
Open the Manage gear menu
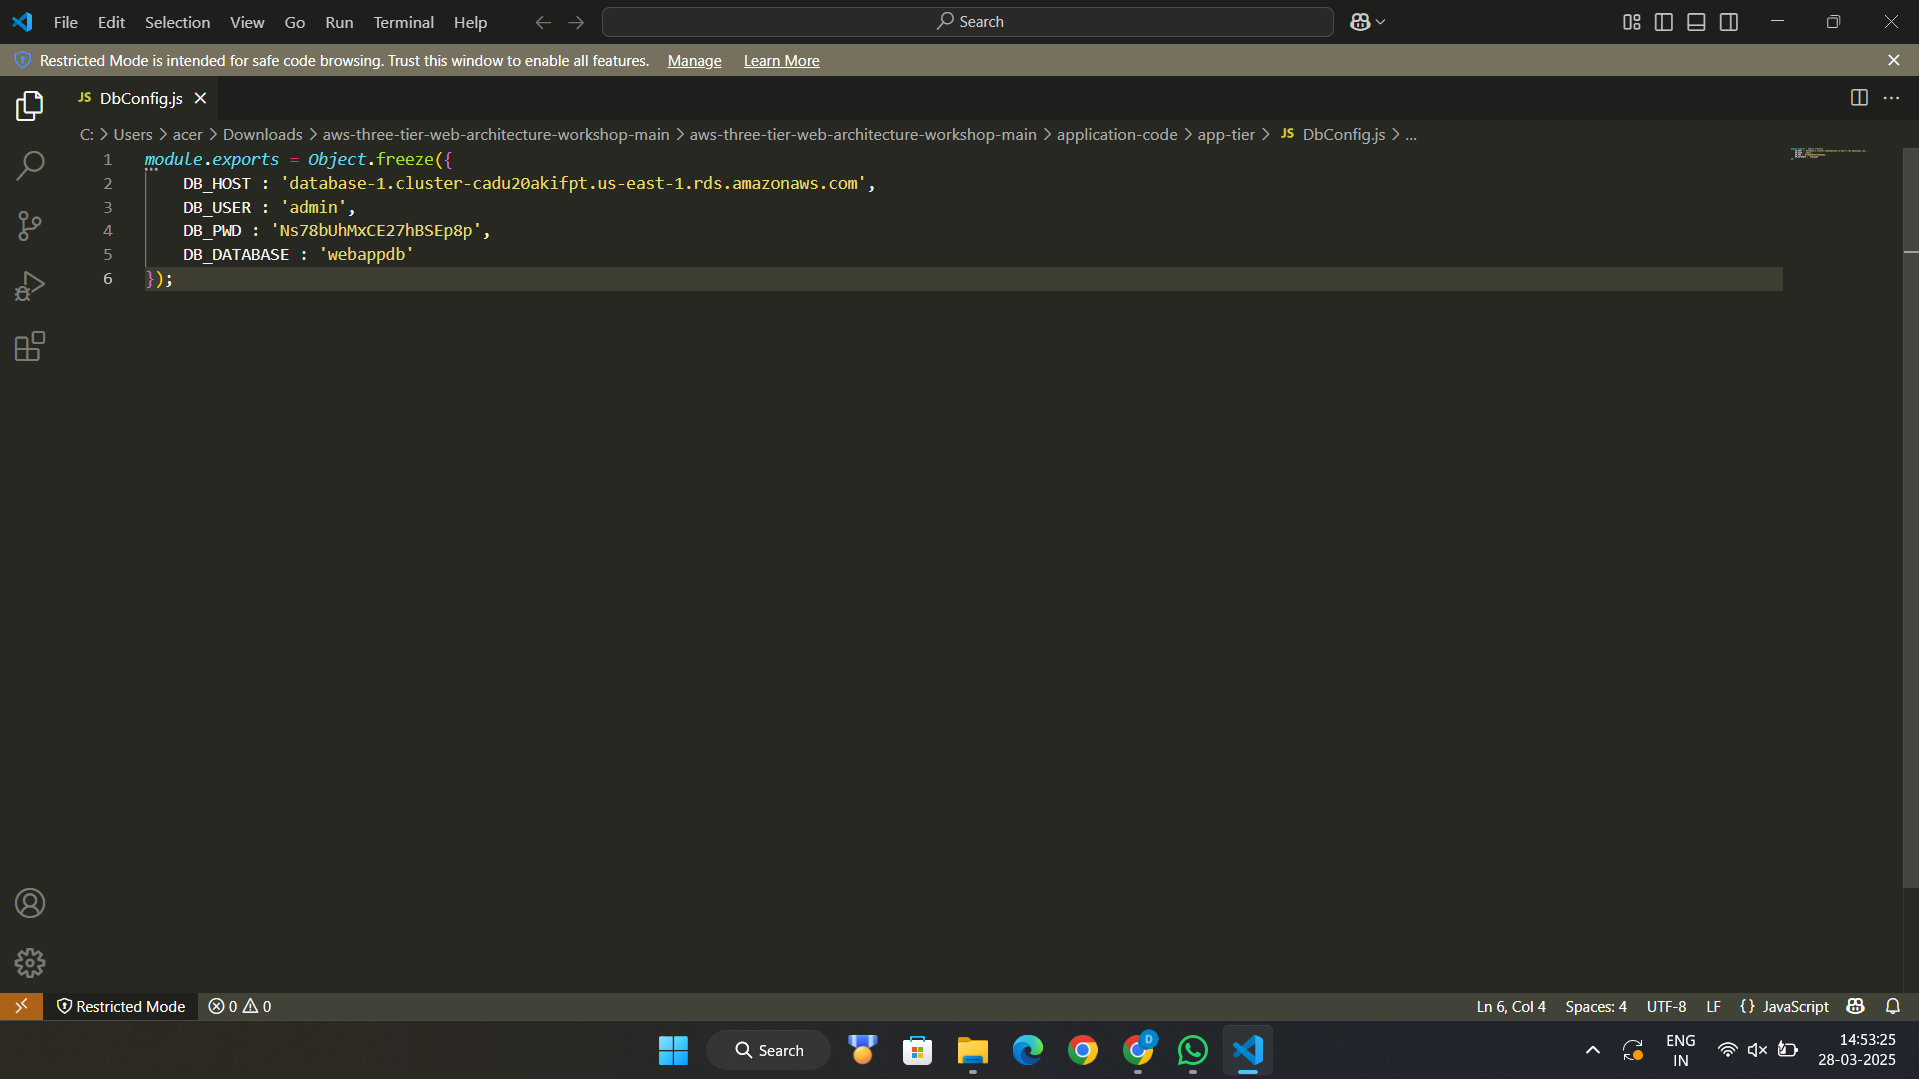pyautogui.click(x=30, y=963)
